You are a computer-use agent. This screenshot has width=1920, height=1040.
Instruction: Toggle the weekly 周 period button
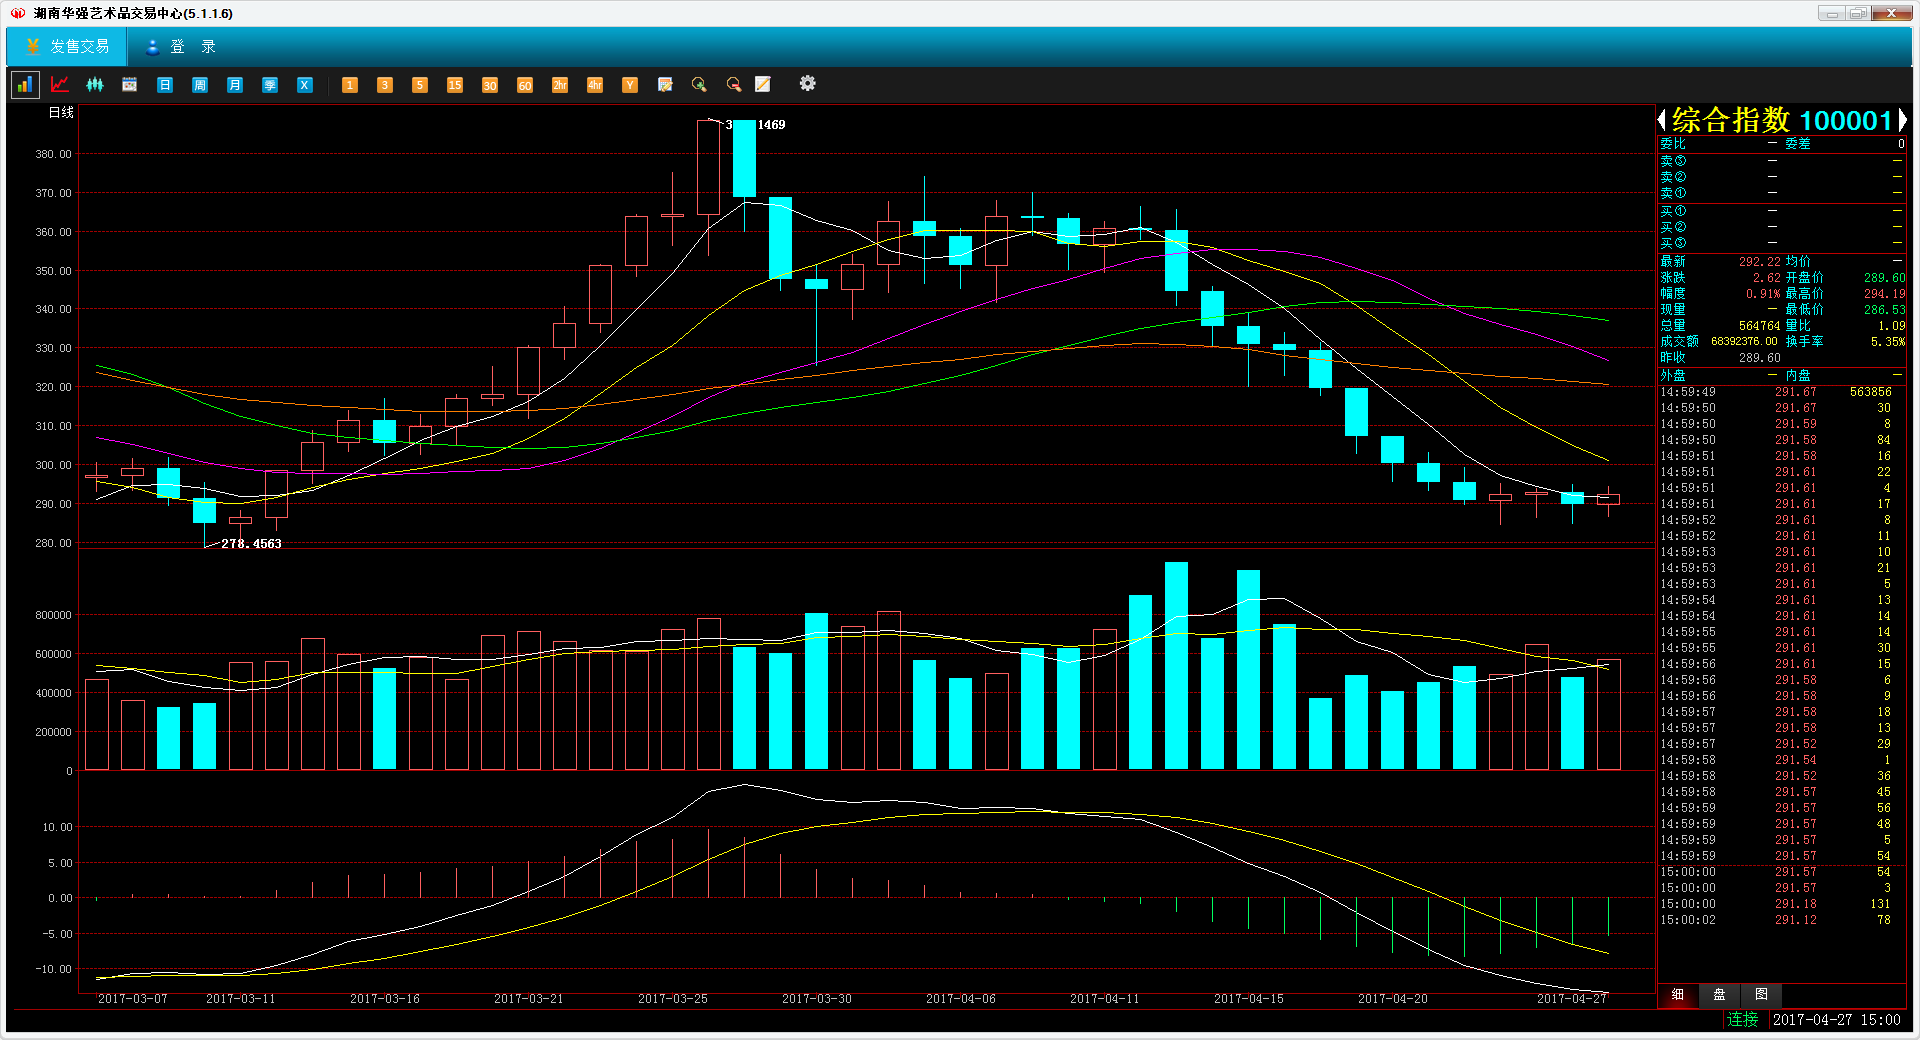(x=200, y=85)
